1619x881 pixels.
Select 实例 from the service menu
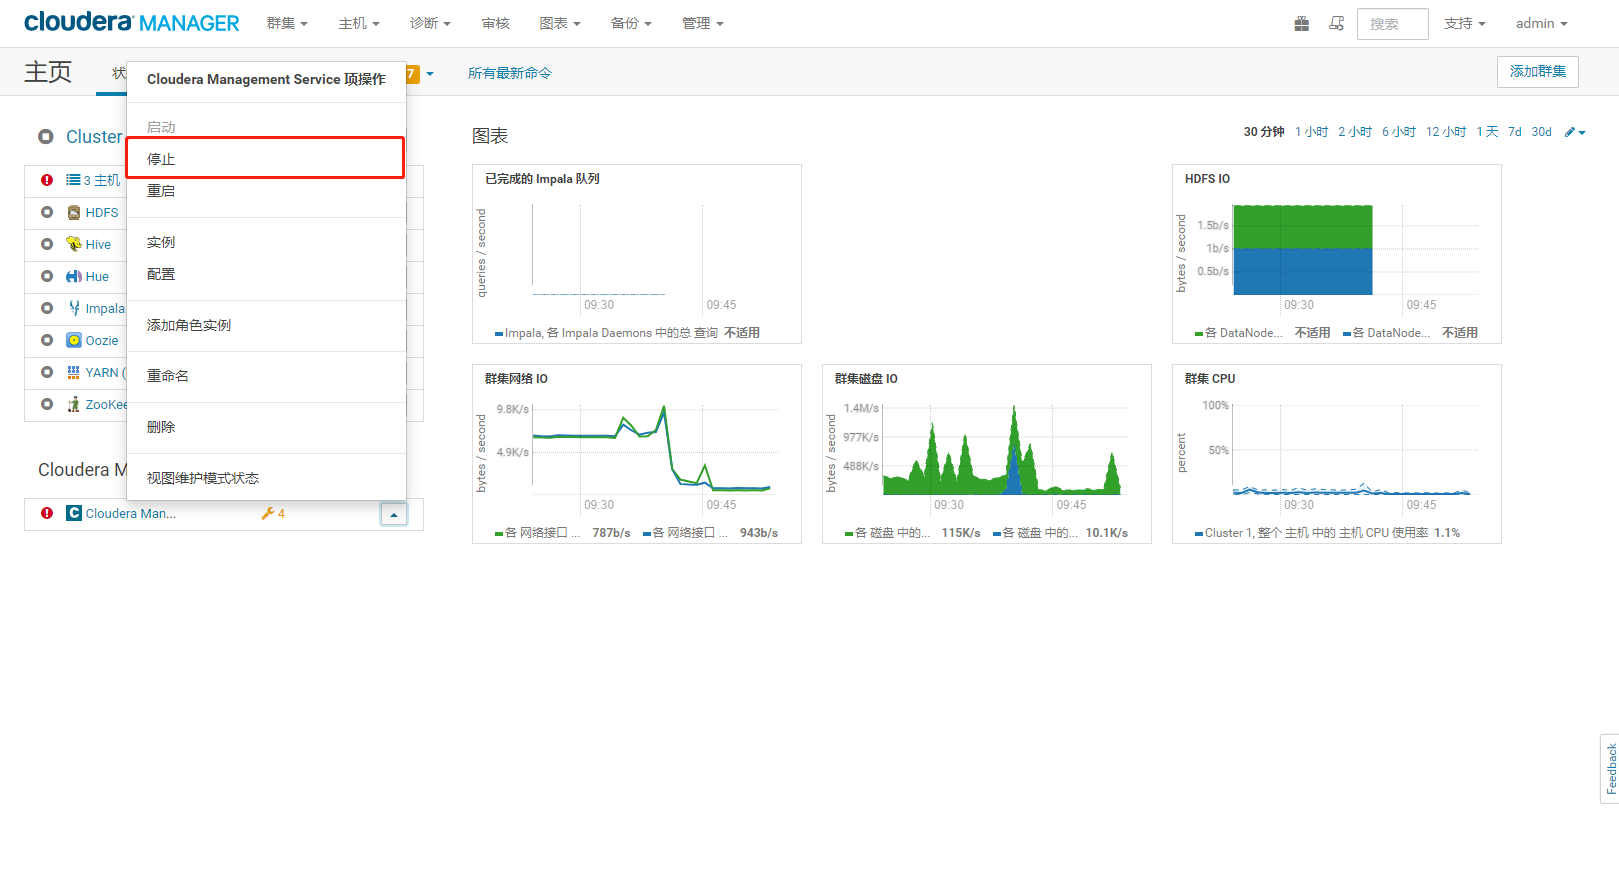tap(265, 242)
